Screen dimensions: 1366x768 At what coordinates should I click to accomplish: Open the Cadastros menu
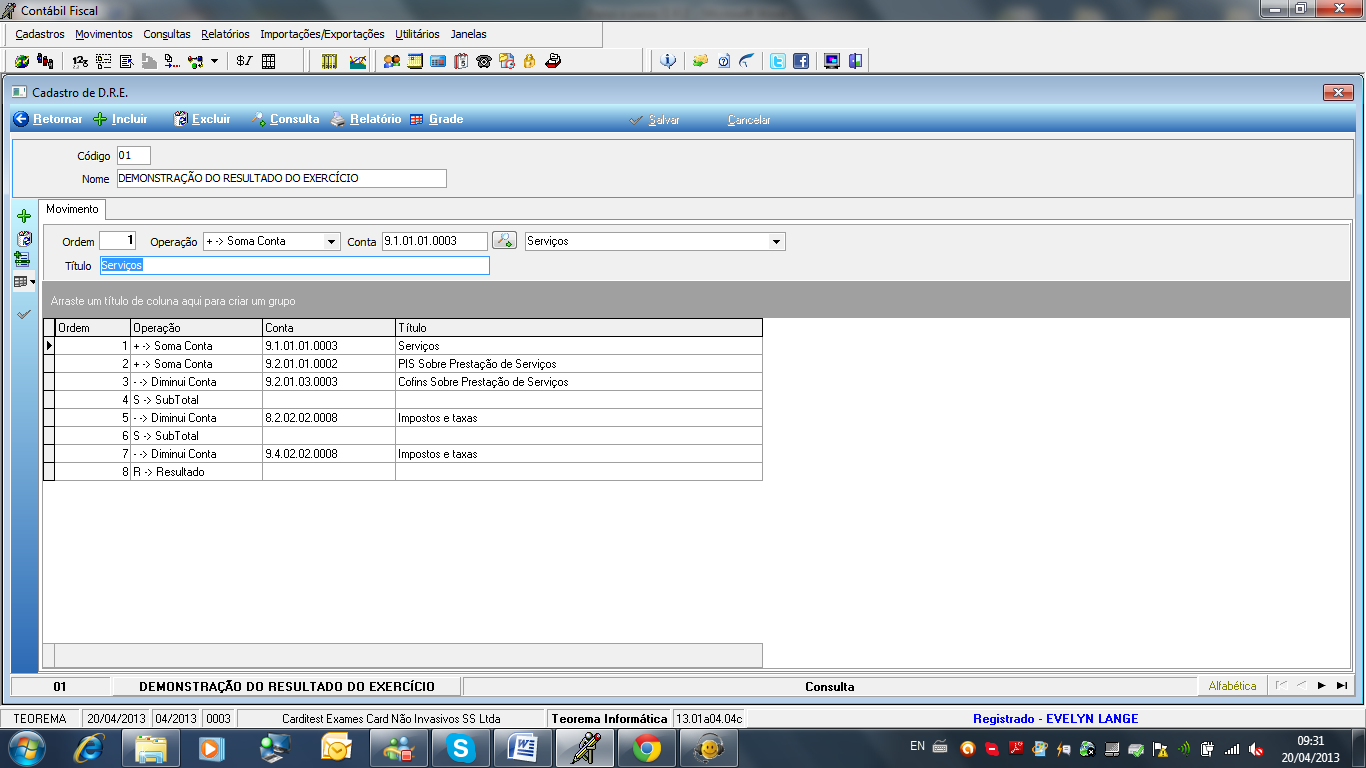point(40,34)
